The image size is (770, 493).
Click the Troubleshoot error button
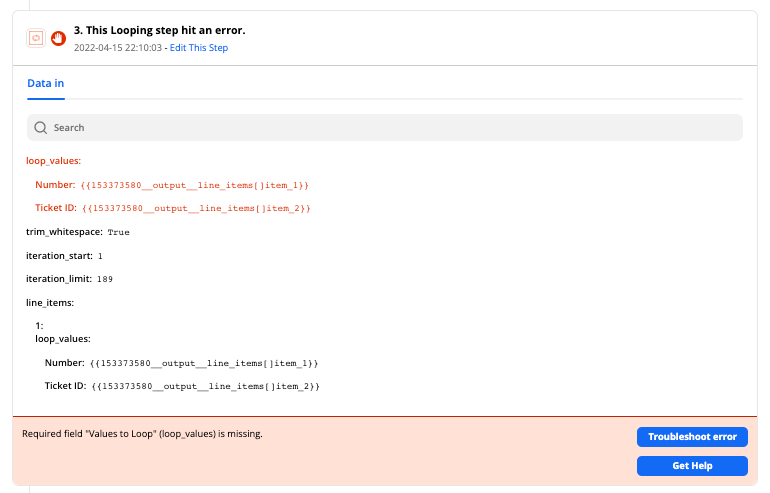692,437
